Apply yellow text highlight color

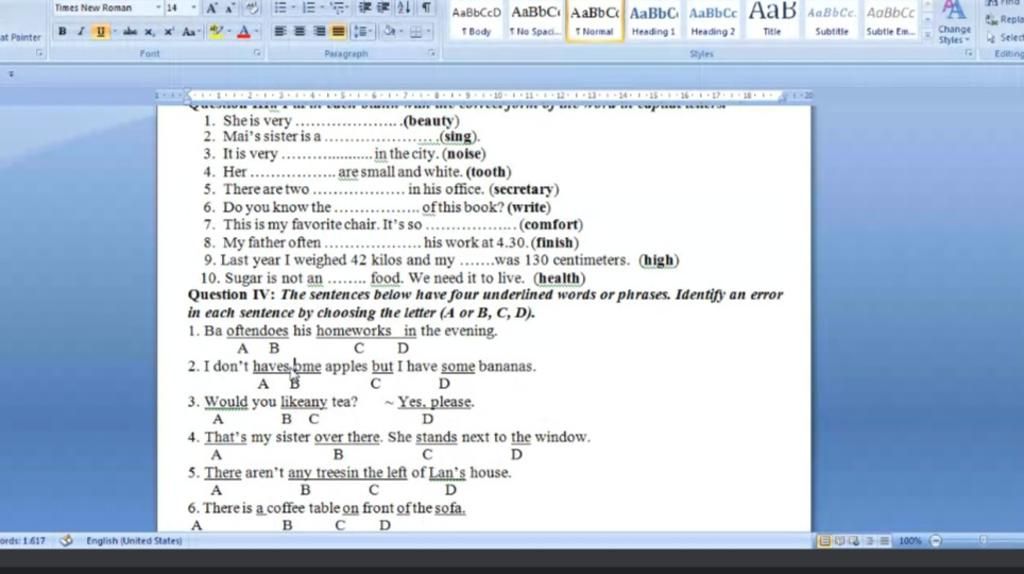point(216,31)
